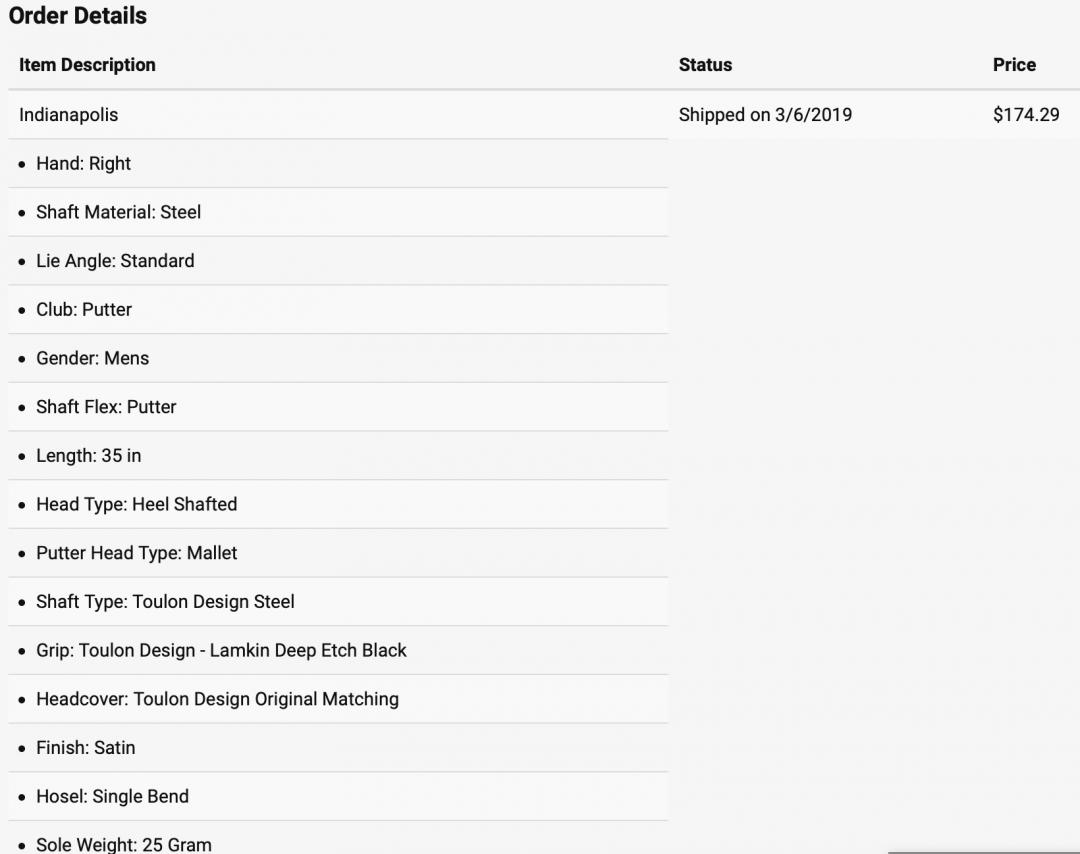Image resolution: width=1080 pixels, height=854 pixels.
Task: Select the Gender: Mens row
Action: [338, 358]
